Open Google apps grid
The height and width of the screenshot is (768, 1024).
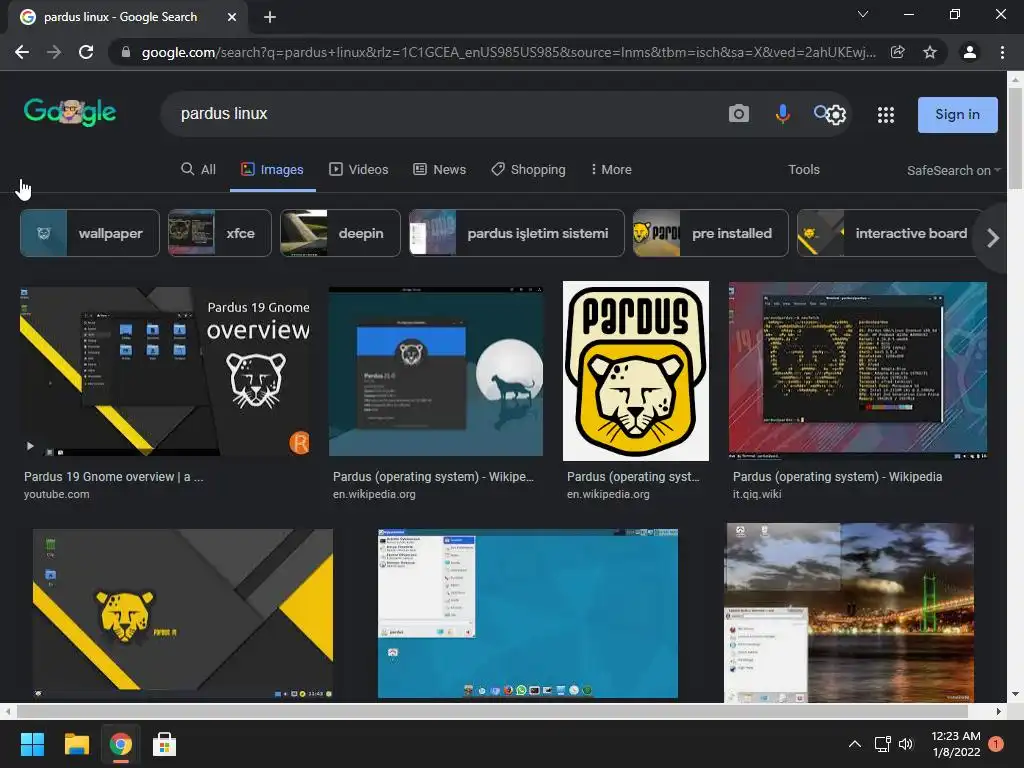point(886,115)
